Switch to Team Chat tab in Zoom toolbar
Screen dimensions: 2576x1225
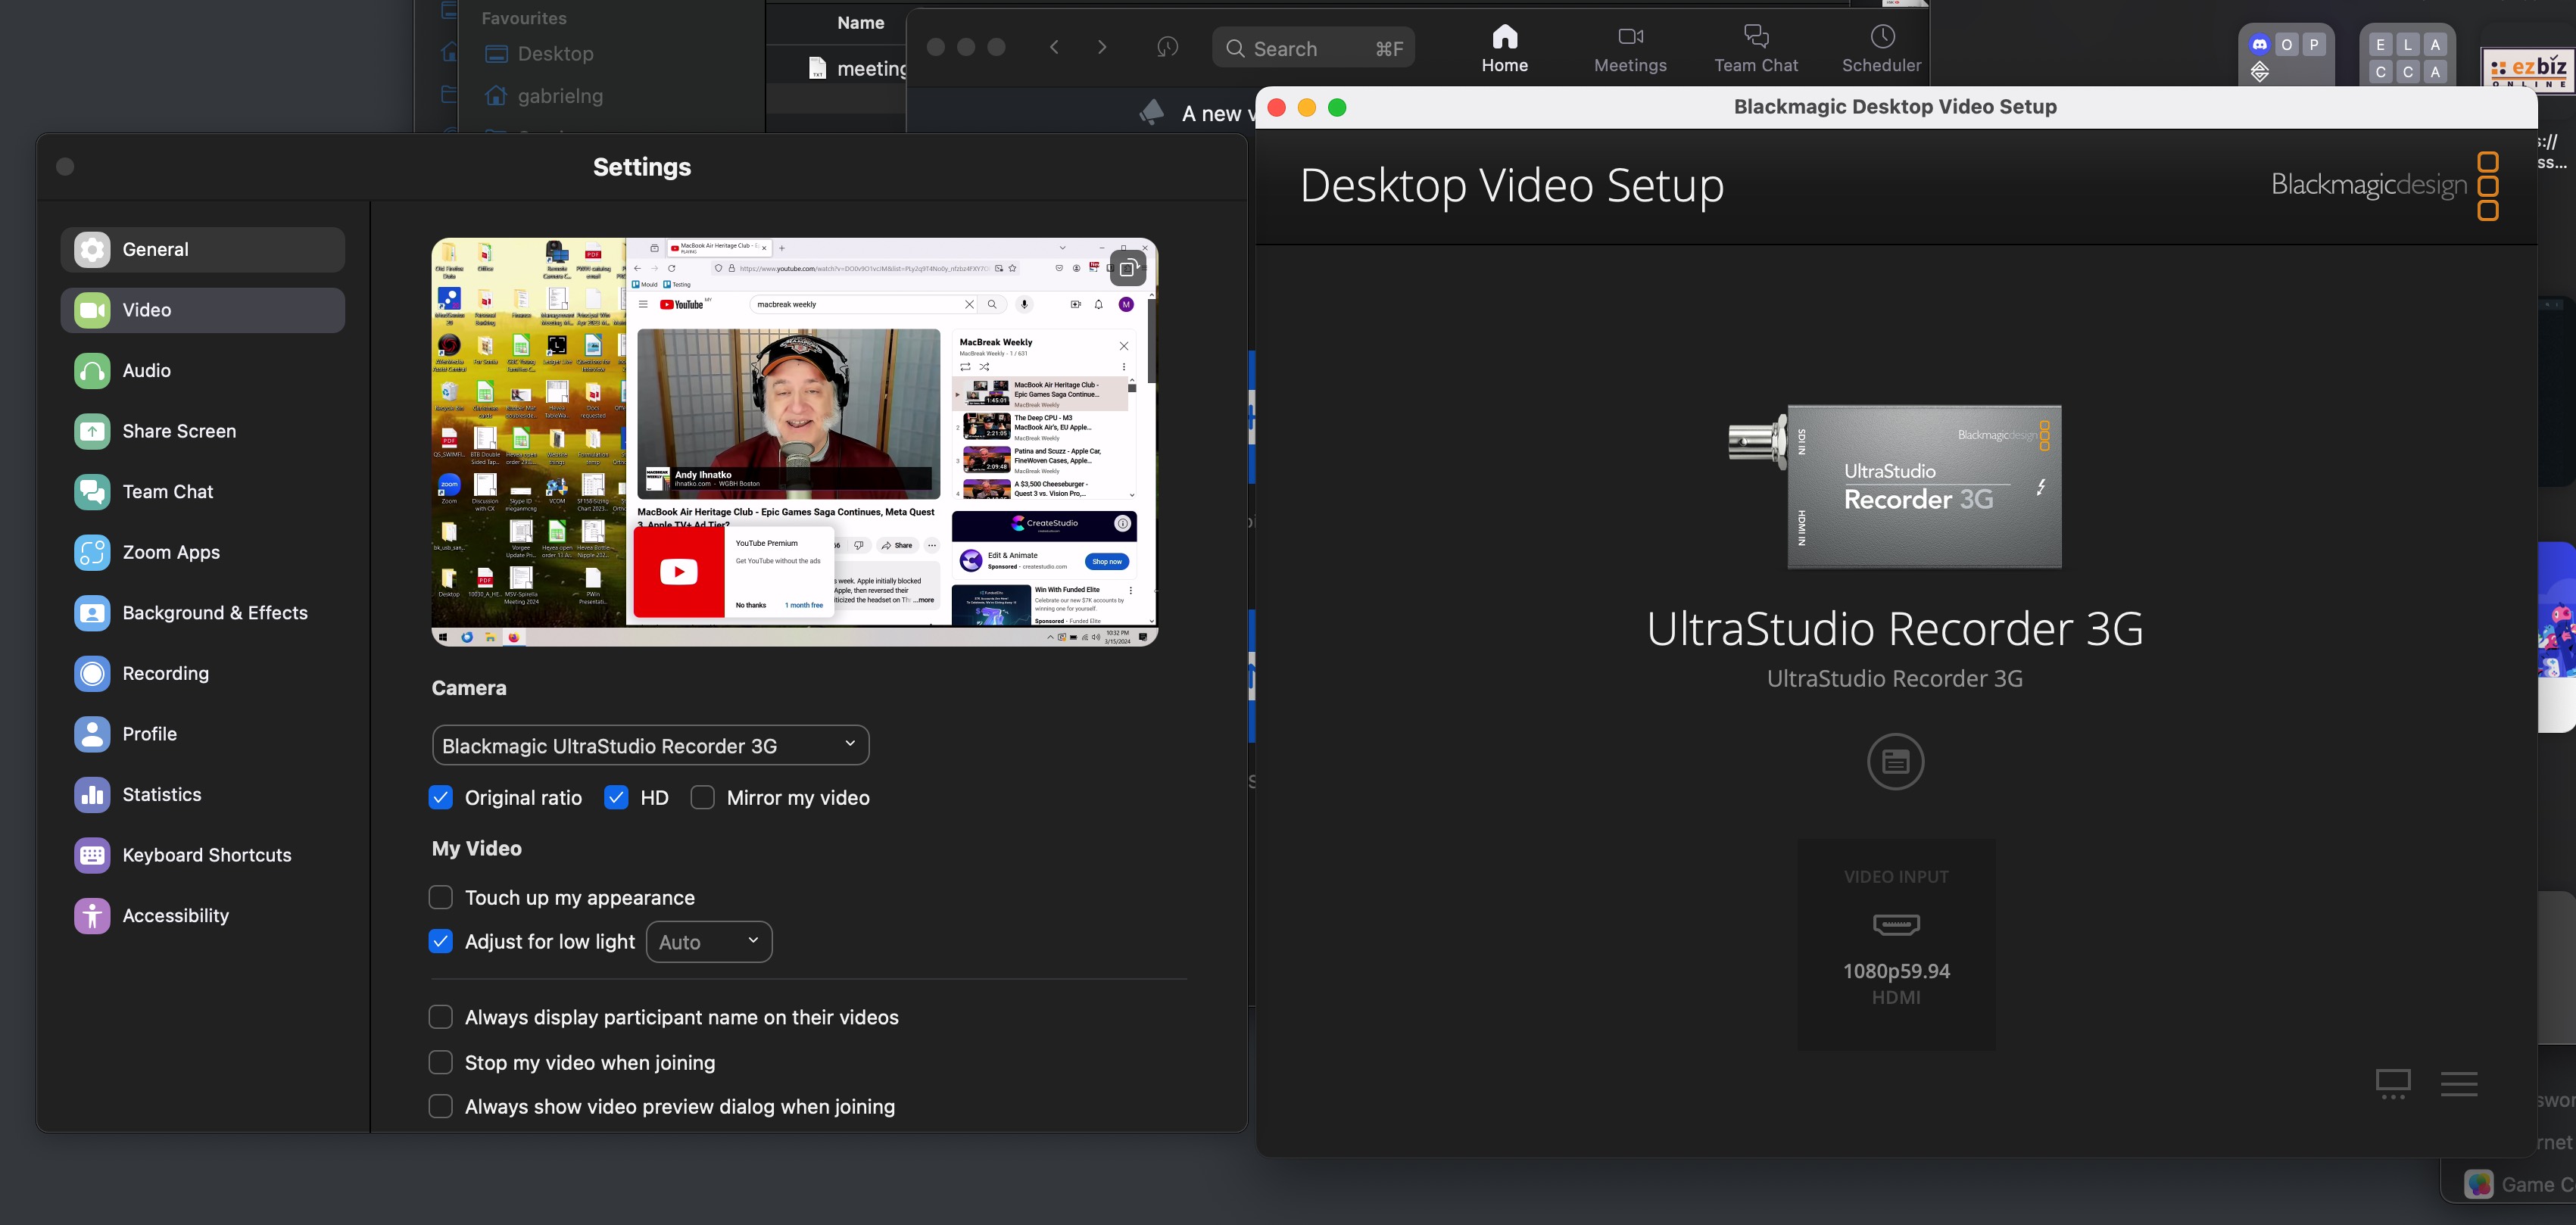pos(1755,49)
